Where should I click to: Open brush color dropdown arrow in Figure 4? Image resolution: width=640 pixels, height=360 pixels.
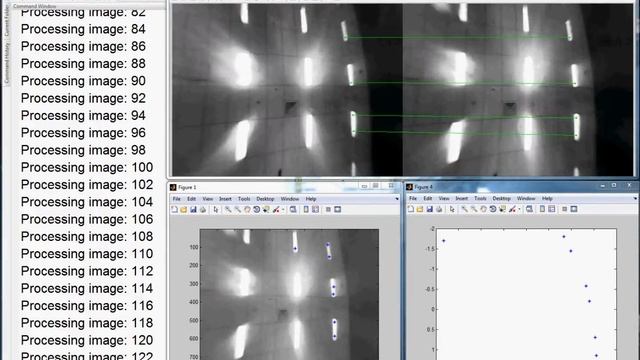pos(519,209)
